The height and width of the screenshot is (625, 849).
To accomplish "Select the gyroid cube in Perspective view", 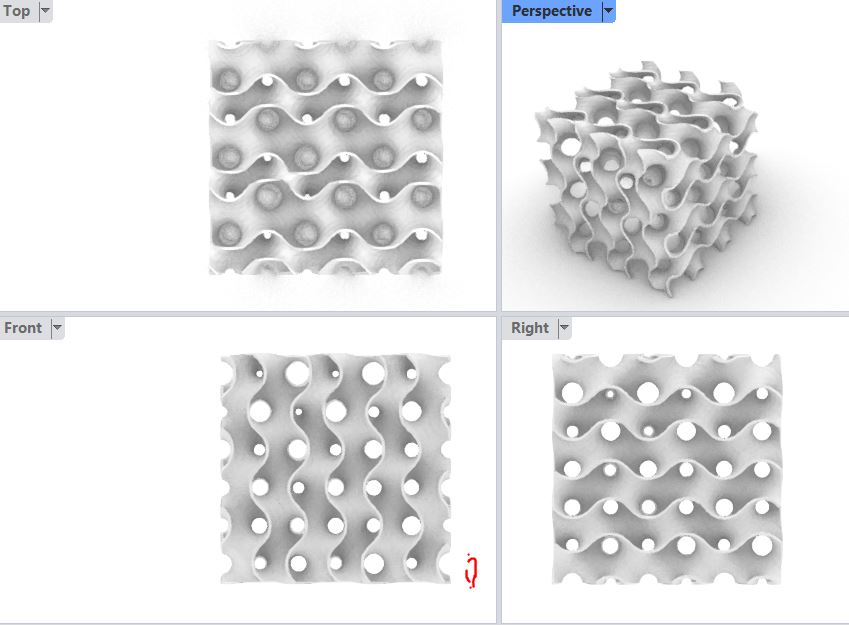I will (x=647, y=179).
